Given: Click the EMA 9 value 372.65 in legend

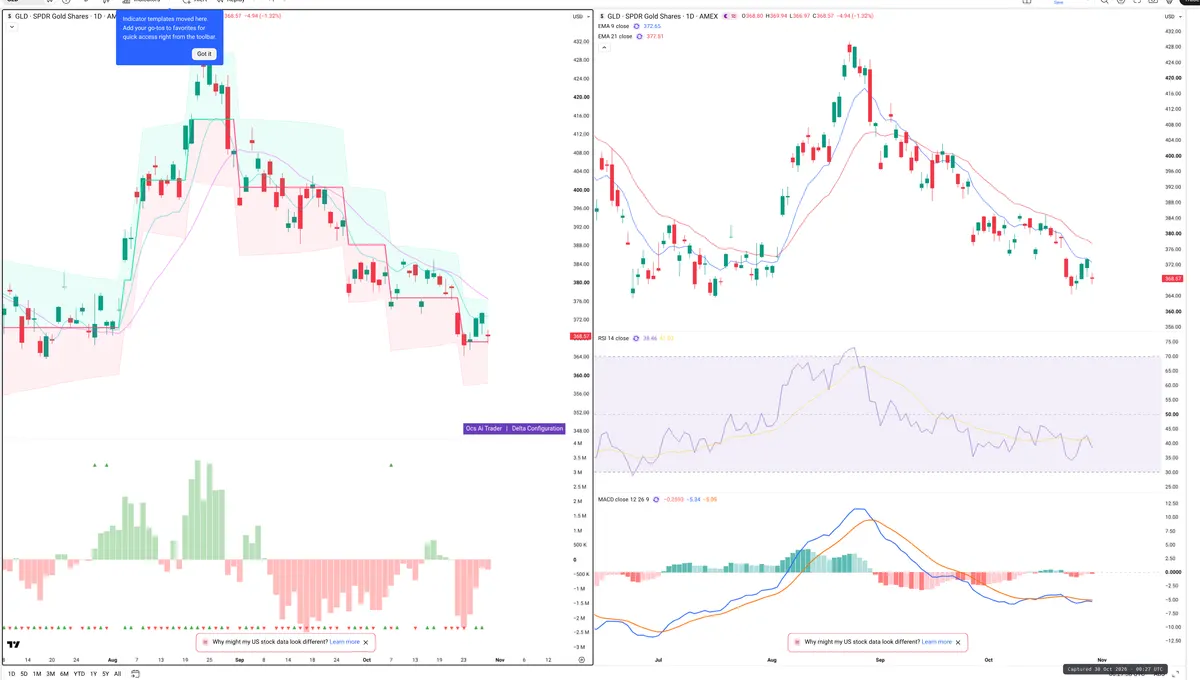Looking at the screenshot, I should tap(654, 26).
